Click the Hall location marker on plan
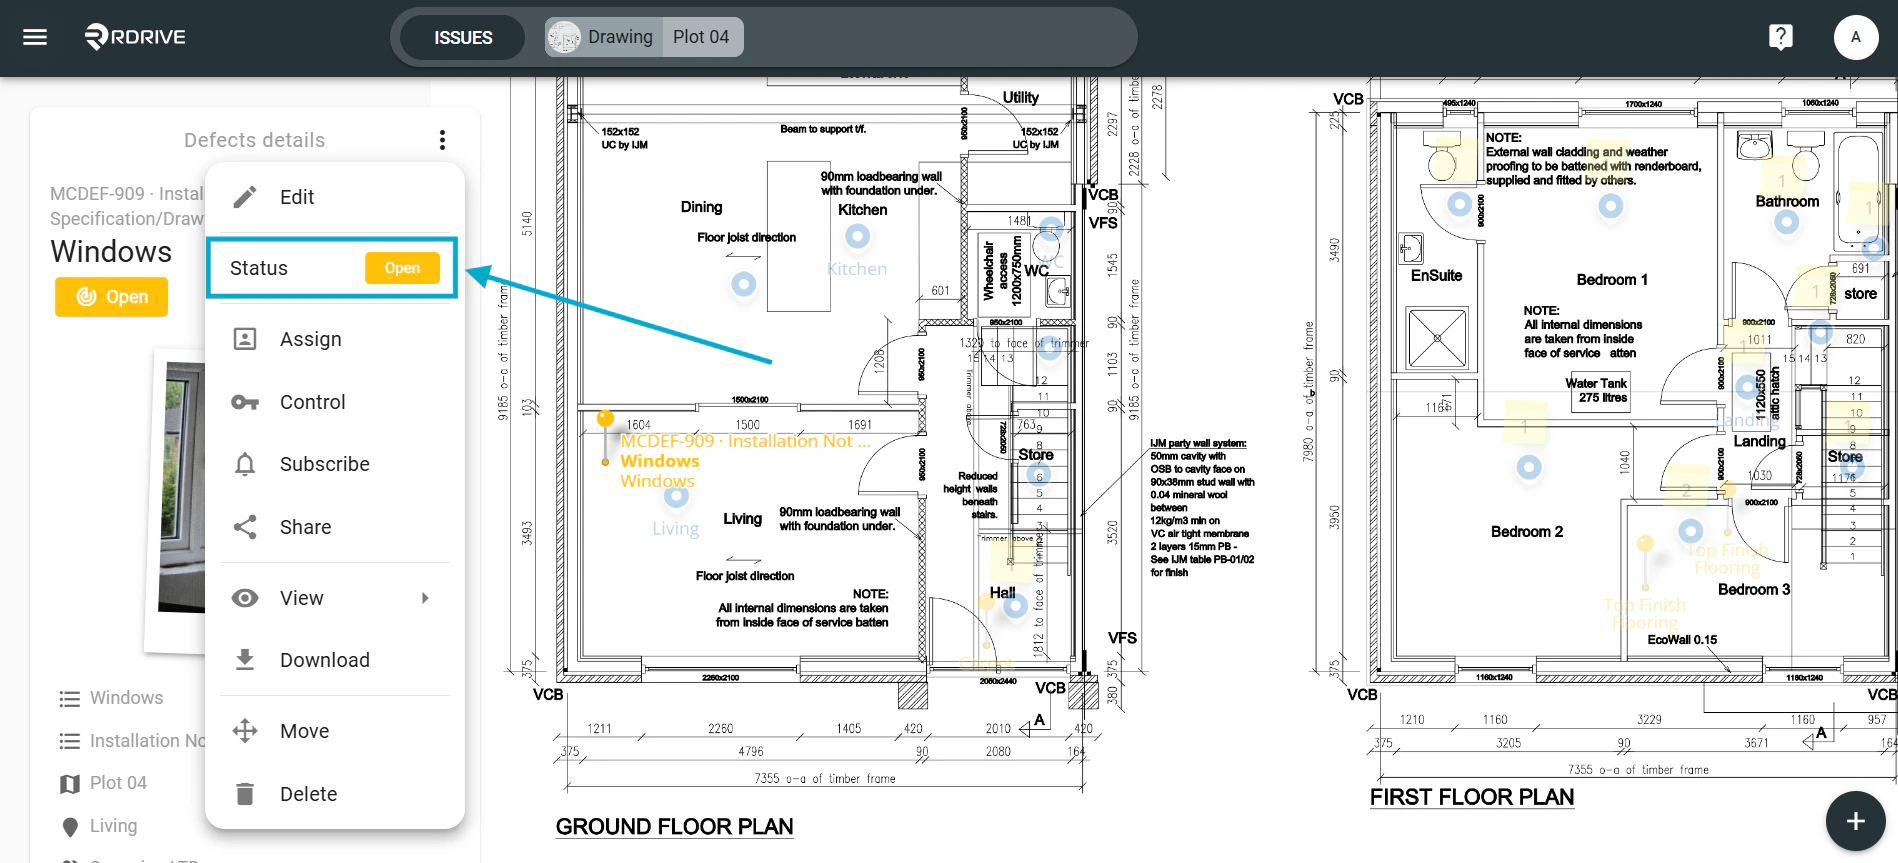 coord(1016,605)
